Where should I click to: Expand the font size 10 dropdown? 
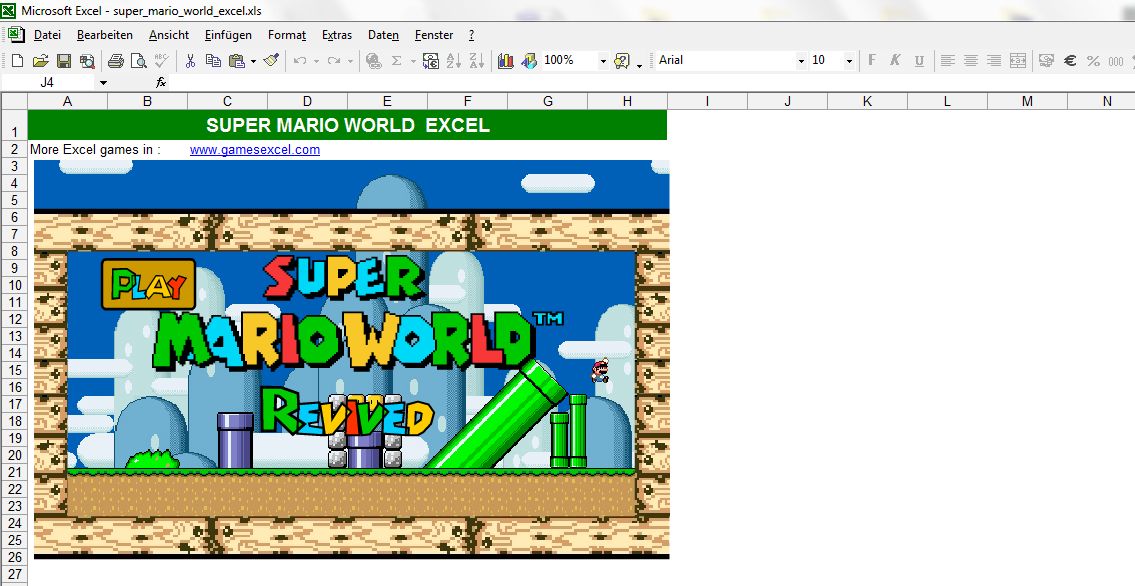pyautogui.click(x=849, y=61)
